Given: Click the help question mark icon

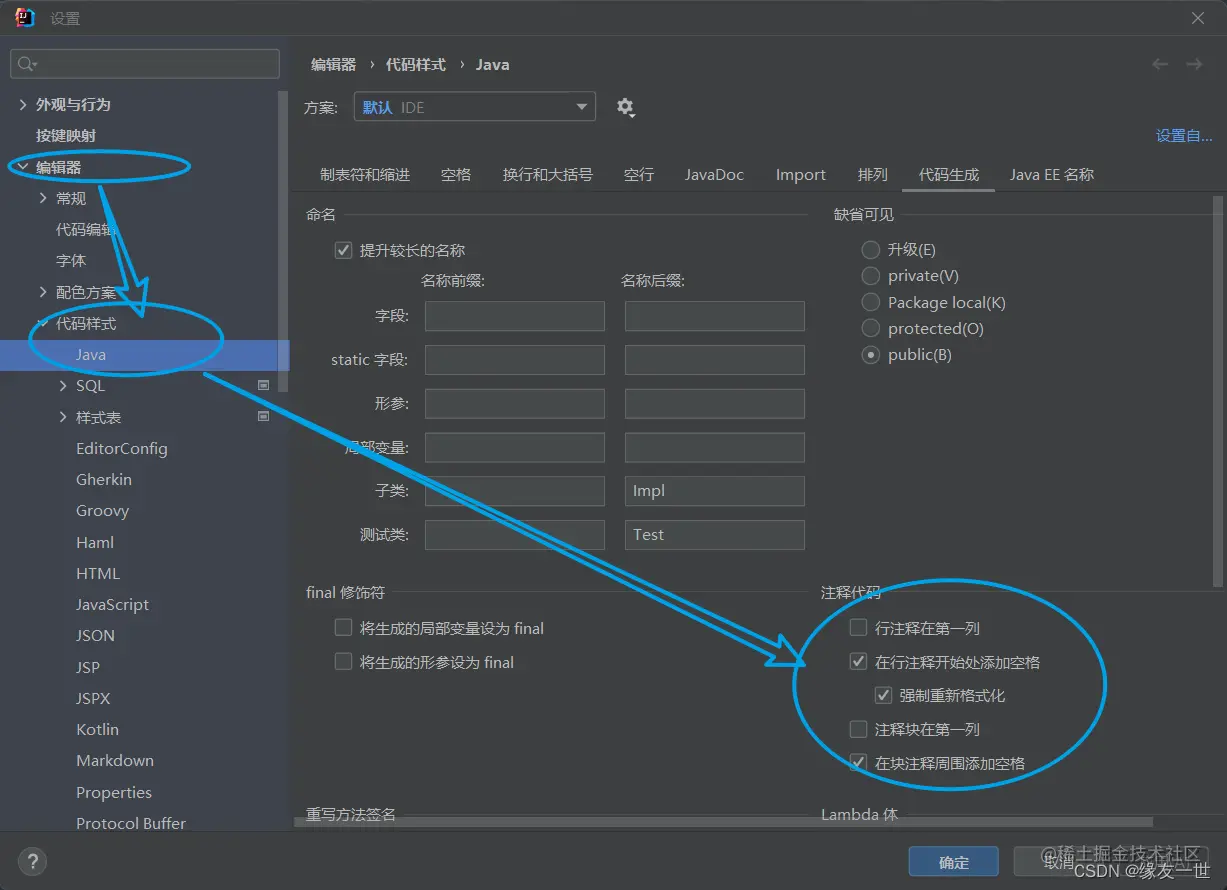Looking at the screenshot, I should pos(32,861).
